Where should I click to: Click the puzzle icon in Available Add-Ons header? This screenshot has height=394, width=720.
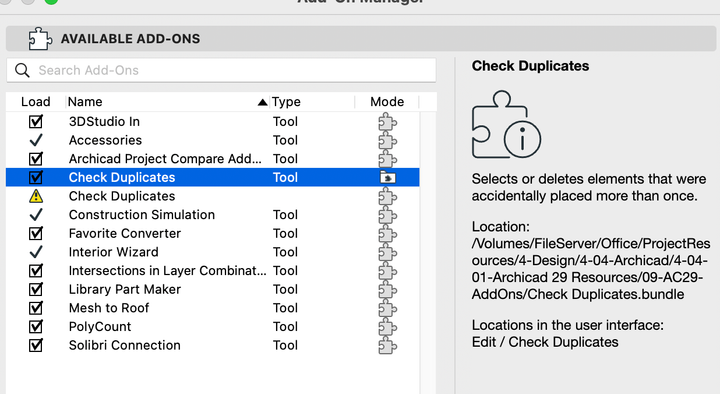point(39,39)
